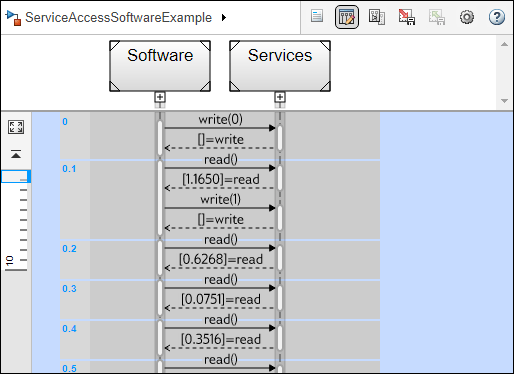Click the ServiceAccessSoftwareExample model icon
The height and width of the screenshot is (374, 514).
(14, 18)
